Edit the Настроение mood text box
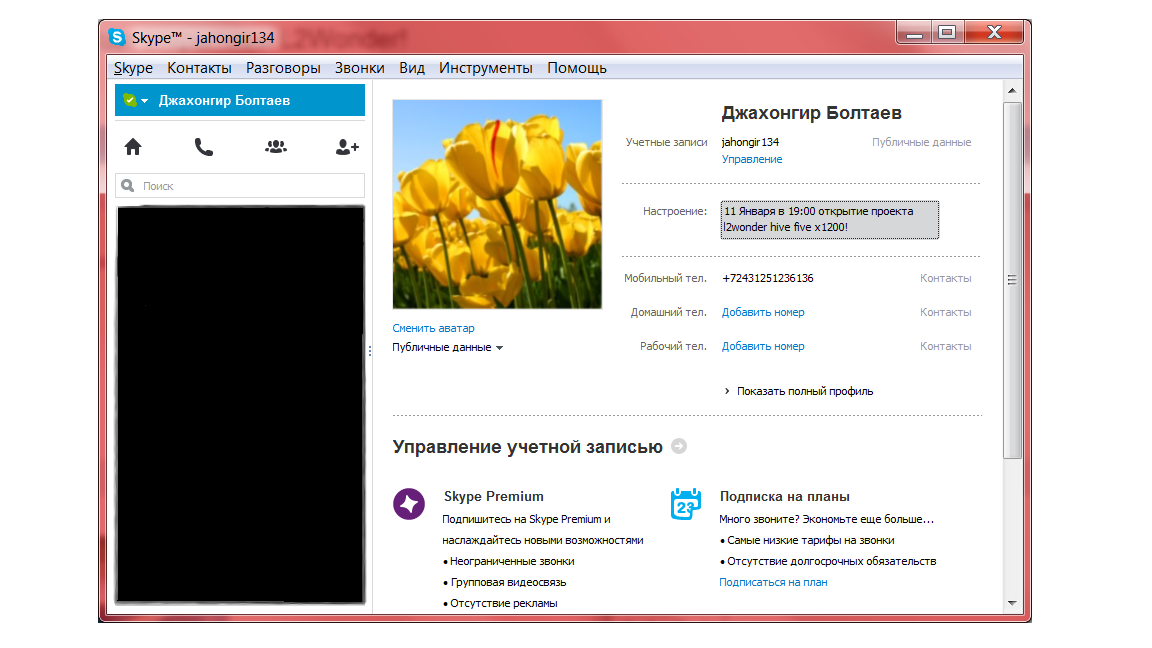1152x648 pixels. [x=829, y=220]
